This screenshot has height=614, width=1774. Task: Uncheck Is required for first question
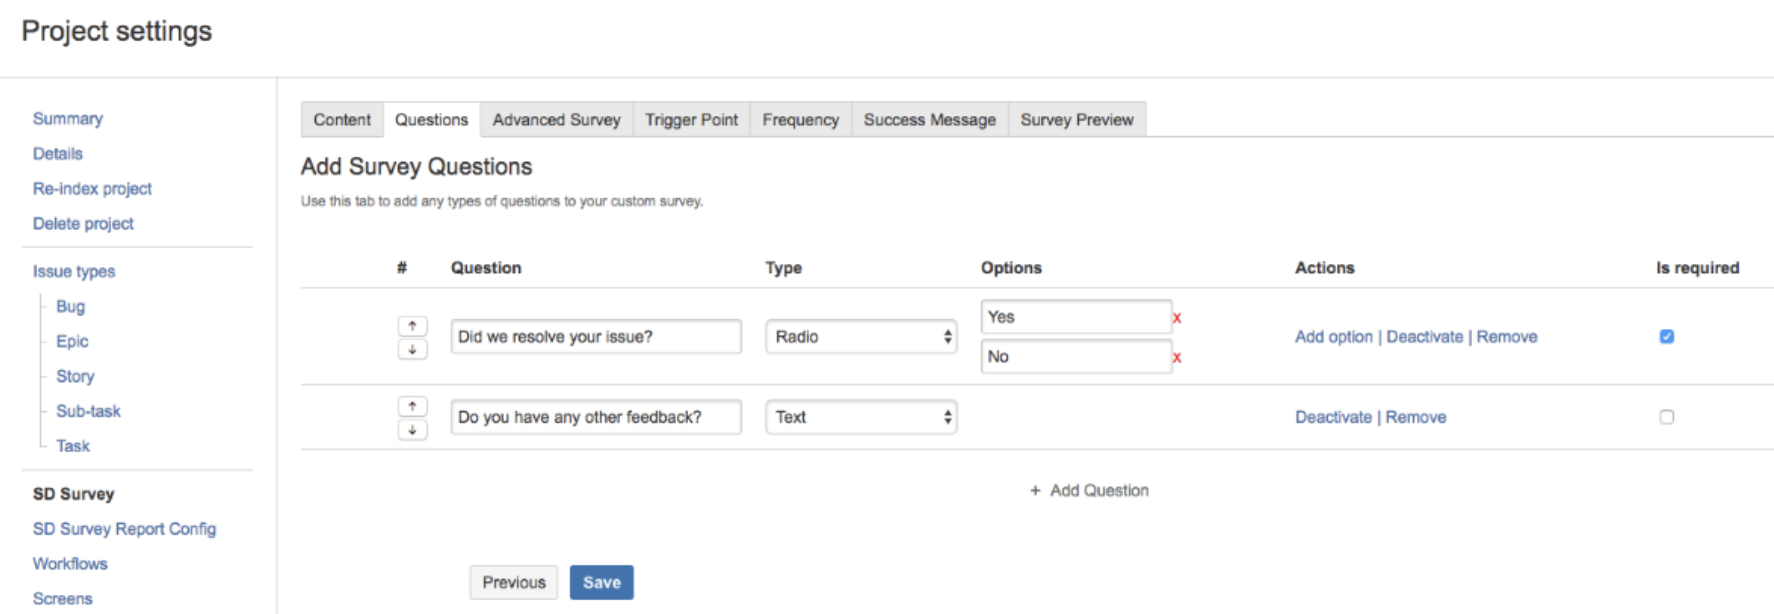tap(1666, 337)
